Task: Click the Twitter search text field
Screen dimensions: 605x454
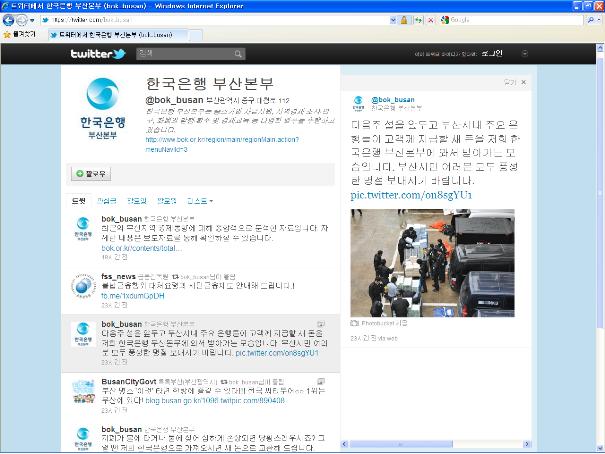Action: pos(184,54)
